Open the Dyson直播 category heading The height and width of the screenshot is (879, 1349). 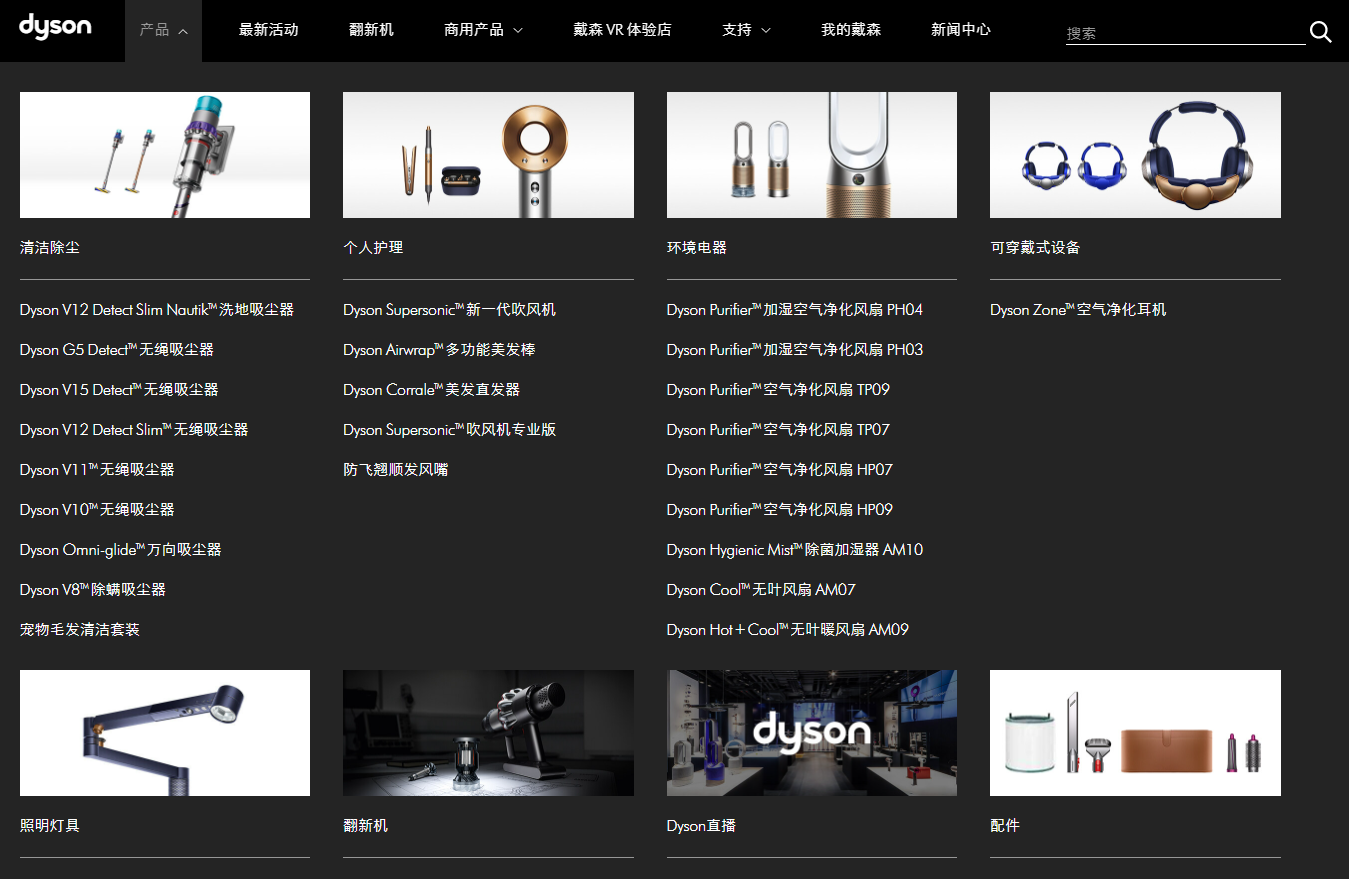(x=702, y=825)
